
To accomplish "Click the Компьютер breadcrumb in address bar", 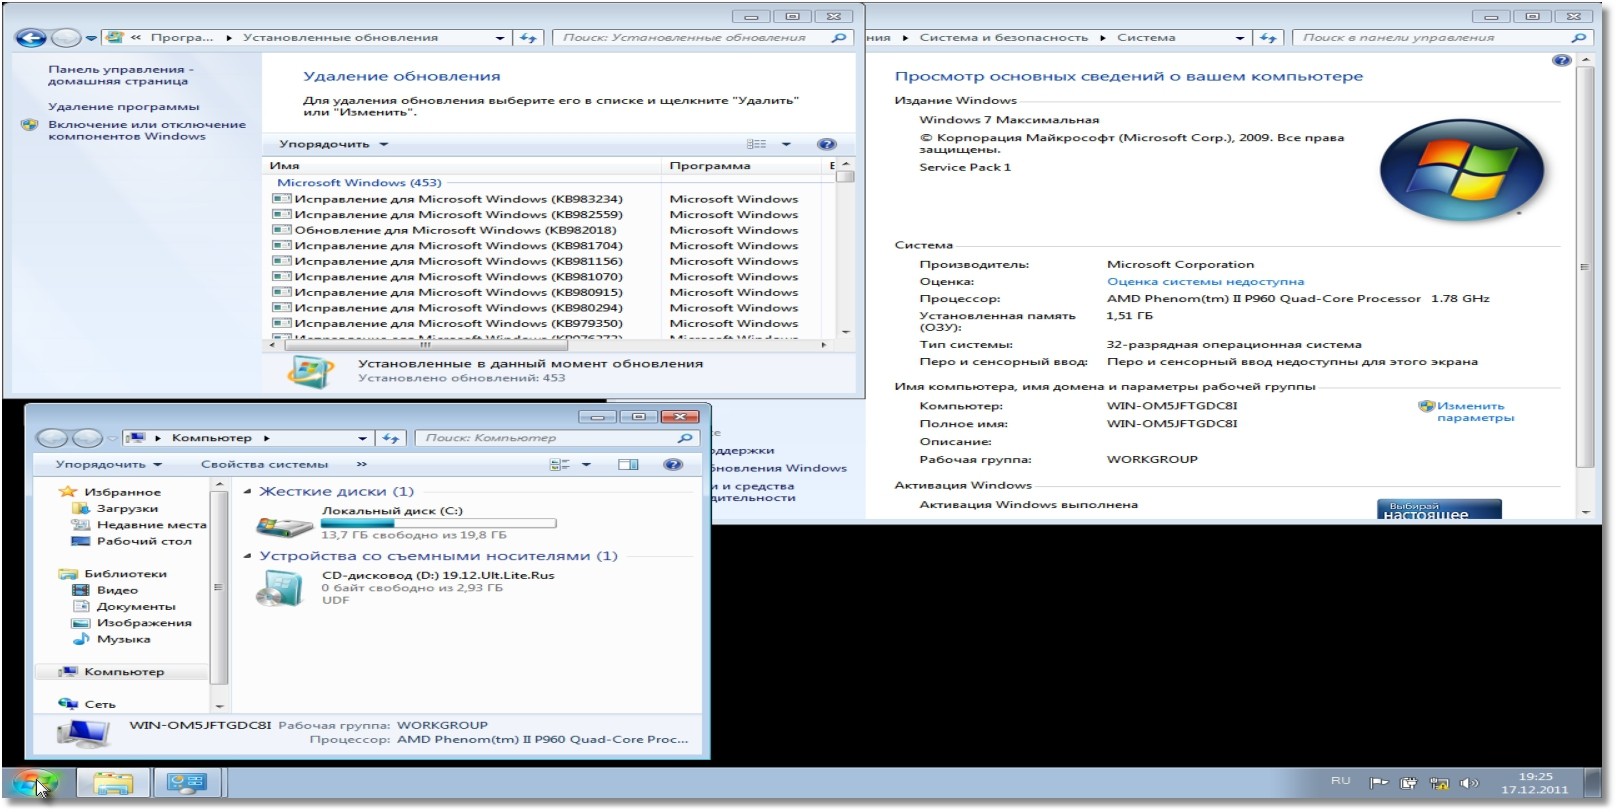I will [x=212, y=438].
